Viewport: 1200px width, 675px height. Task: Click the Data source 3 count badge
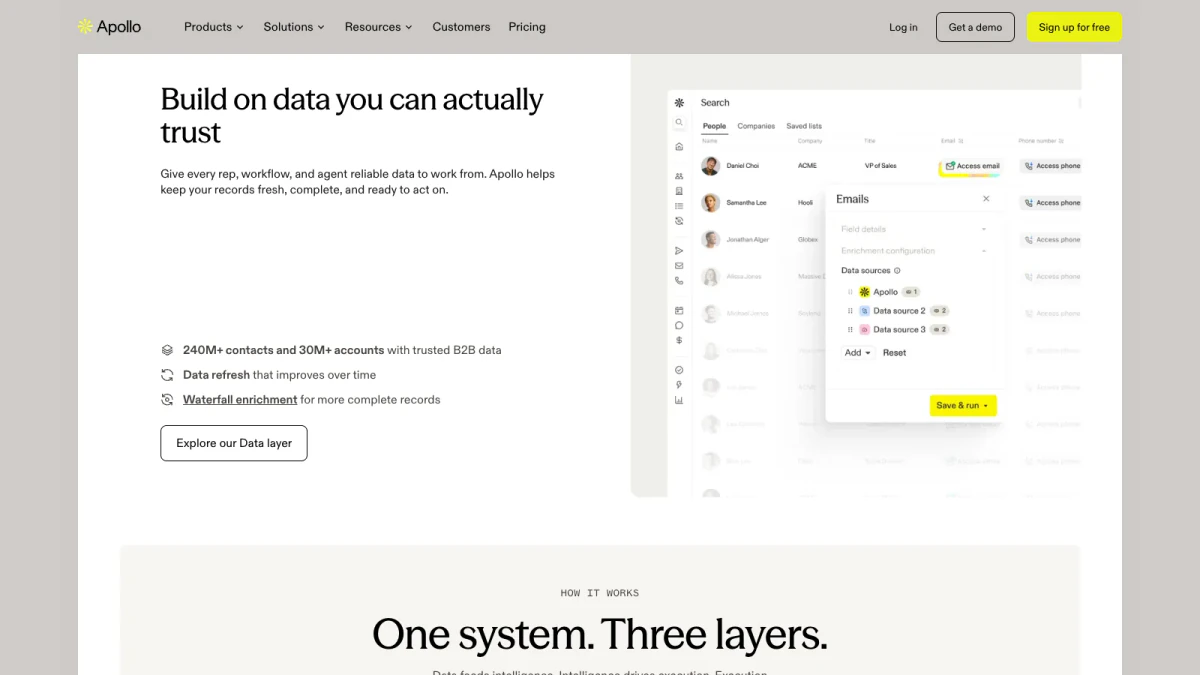939,329
